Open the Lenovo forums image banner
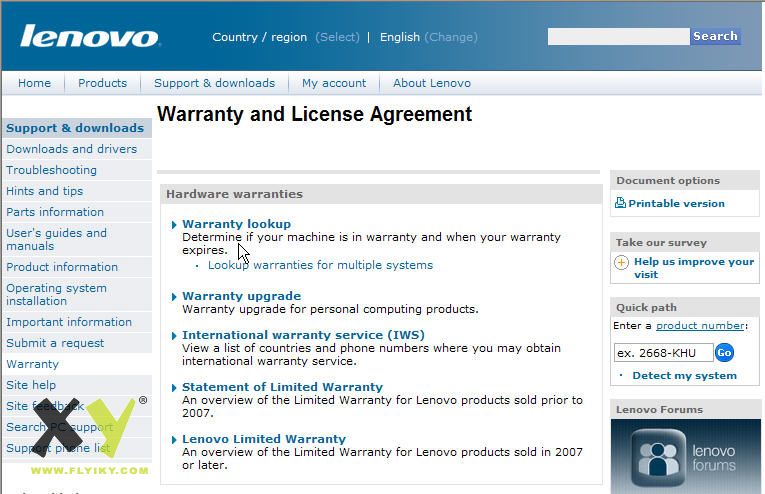Image resolution: width=765 pixels, height=494 pixels. (x=685, y=456)
